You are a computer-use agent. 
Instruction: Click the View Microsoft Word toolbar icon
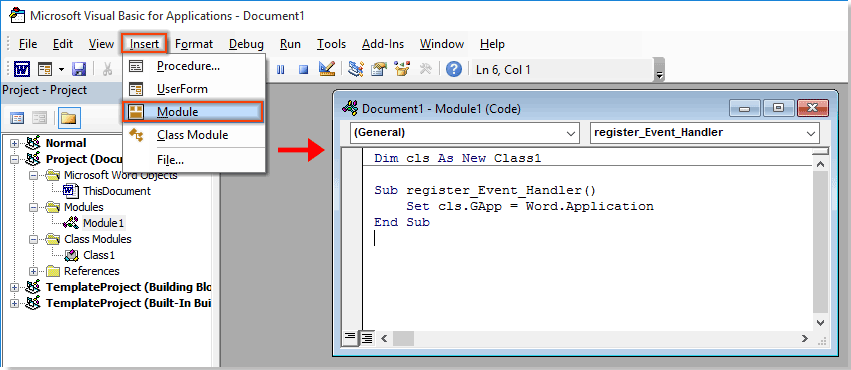[x=22, y=69]
